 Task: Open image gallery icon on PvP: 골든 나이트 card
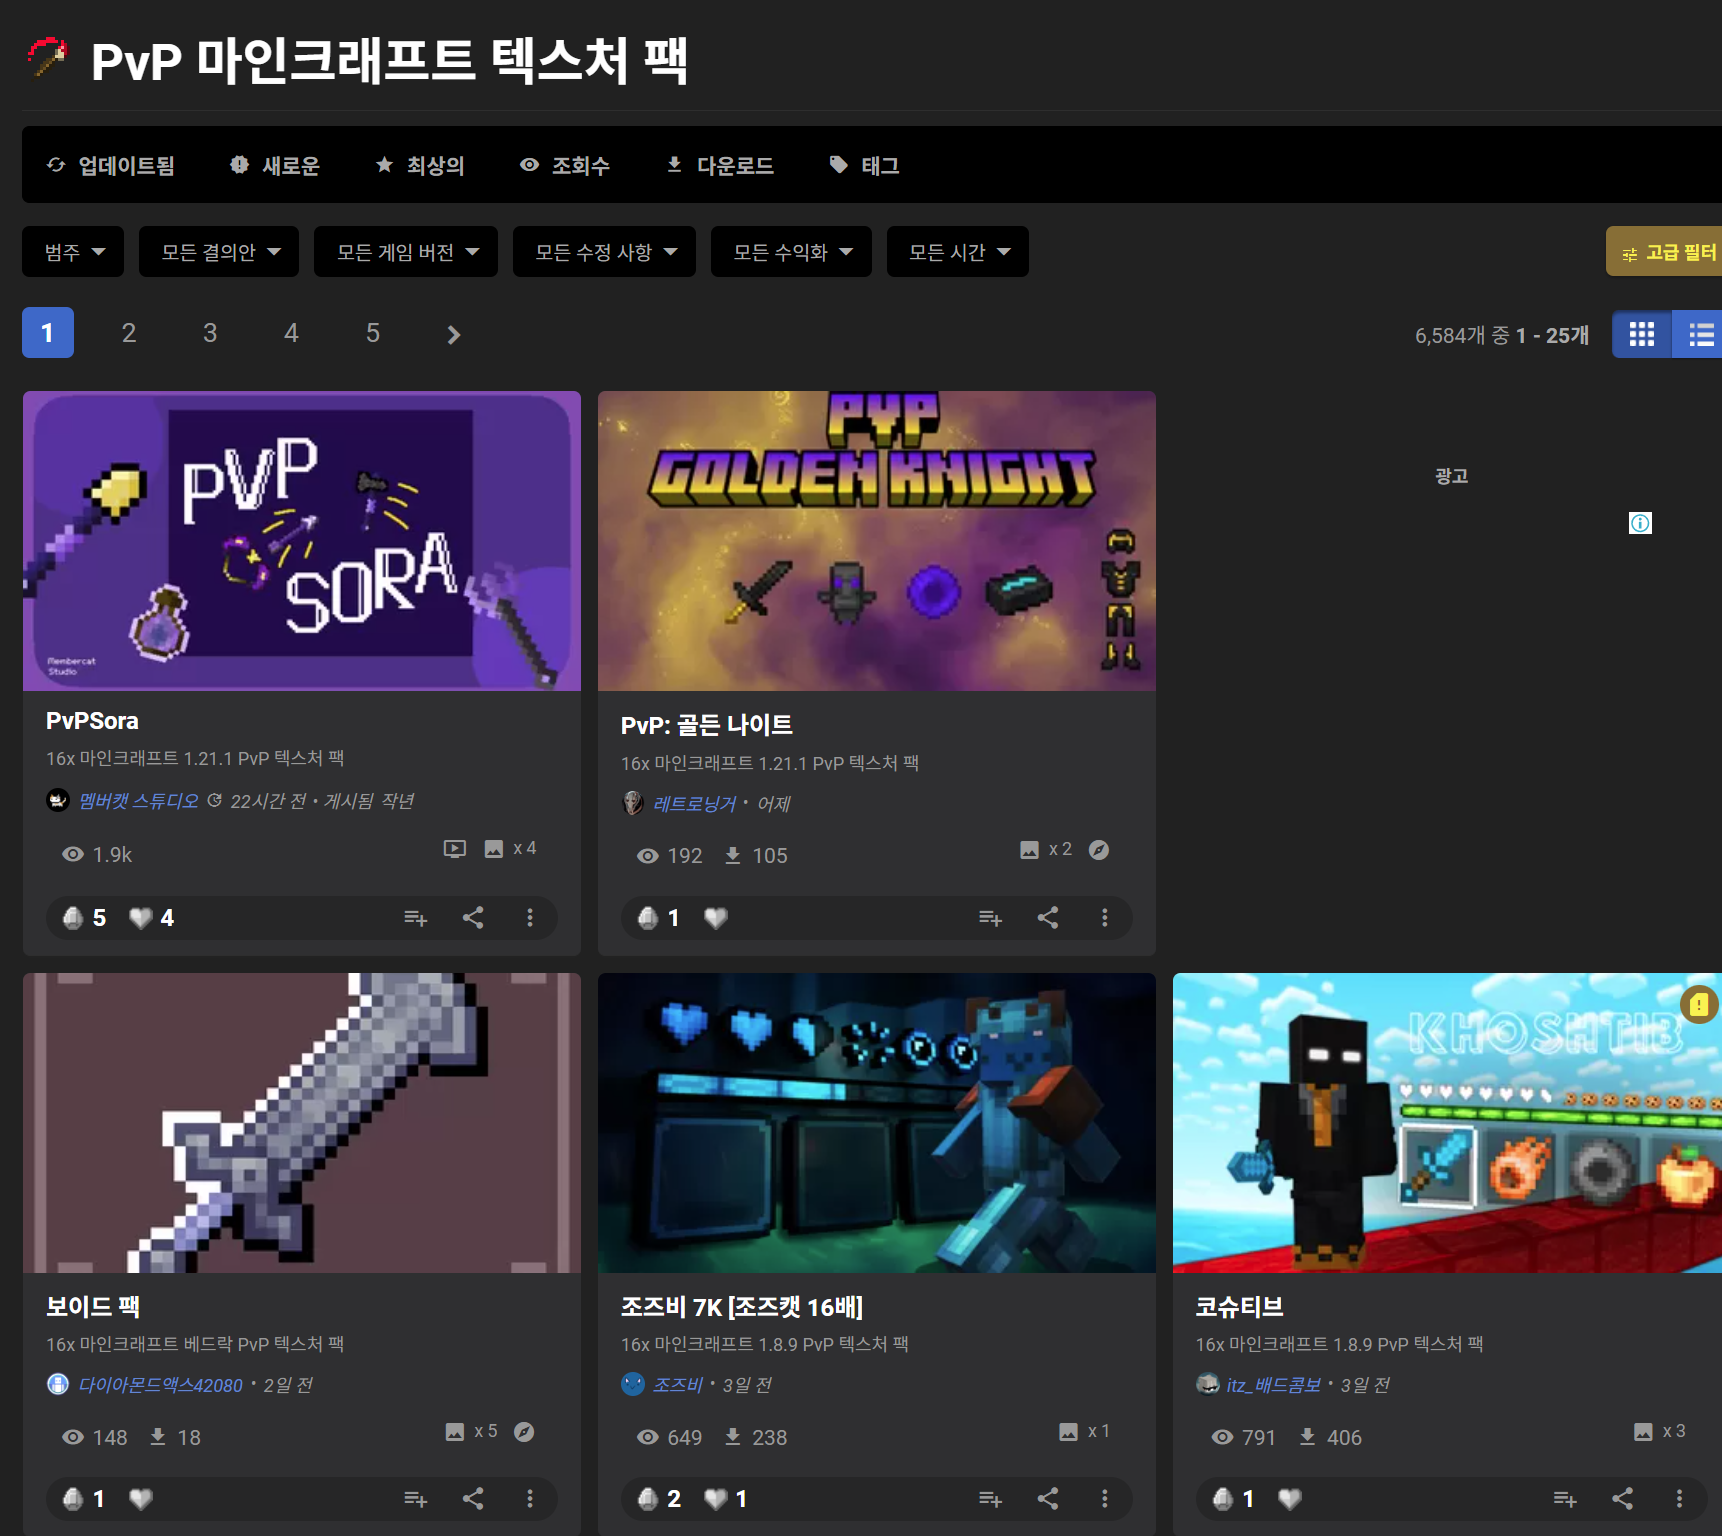tap(1030, 850)
